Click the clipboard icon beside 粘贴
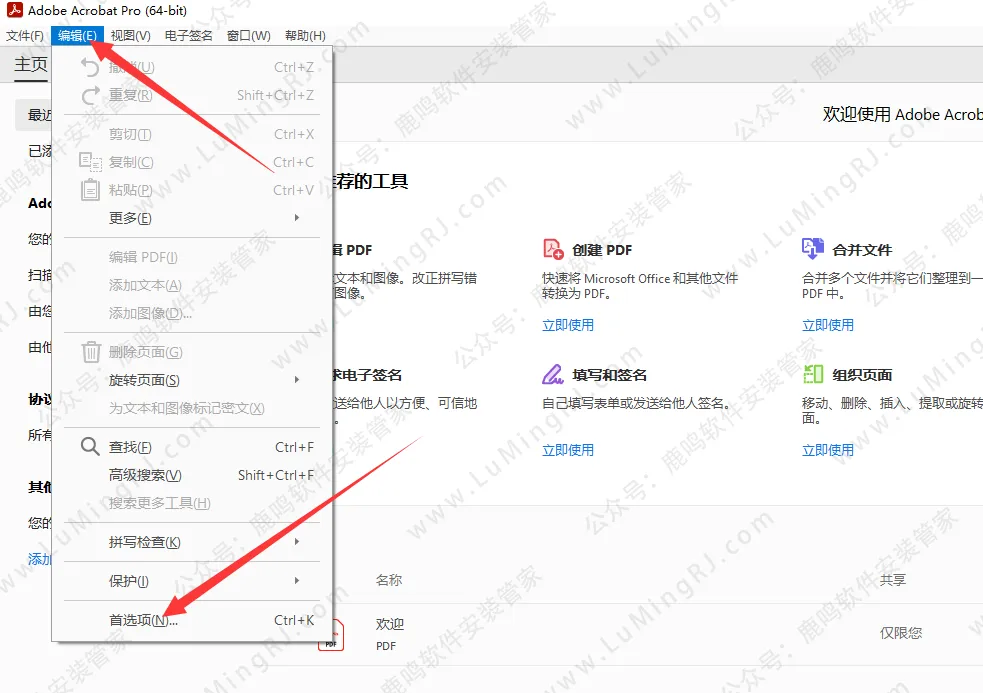983x693 pixels. 90,190
